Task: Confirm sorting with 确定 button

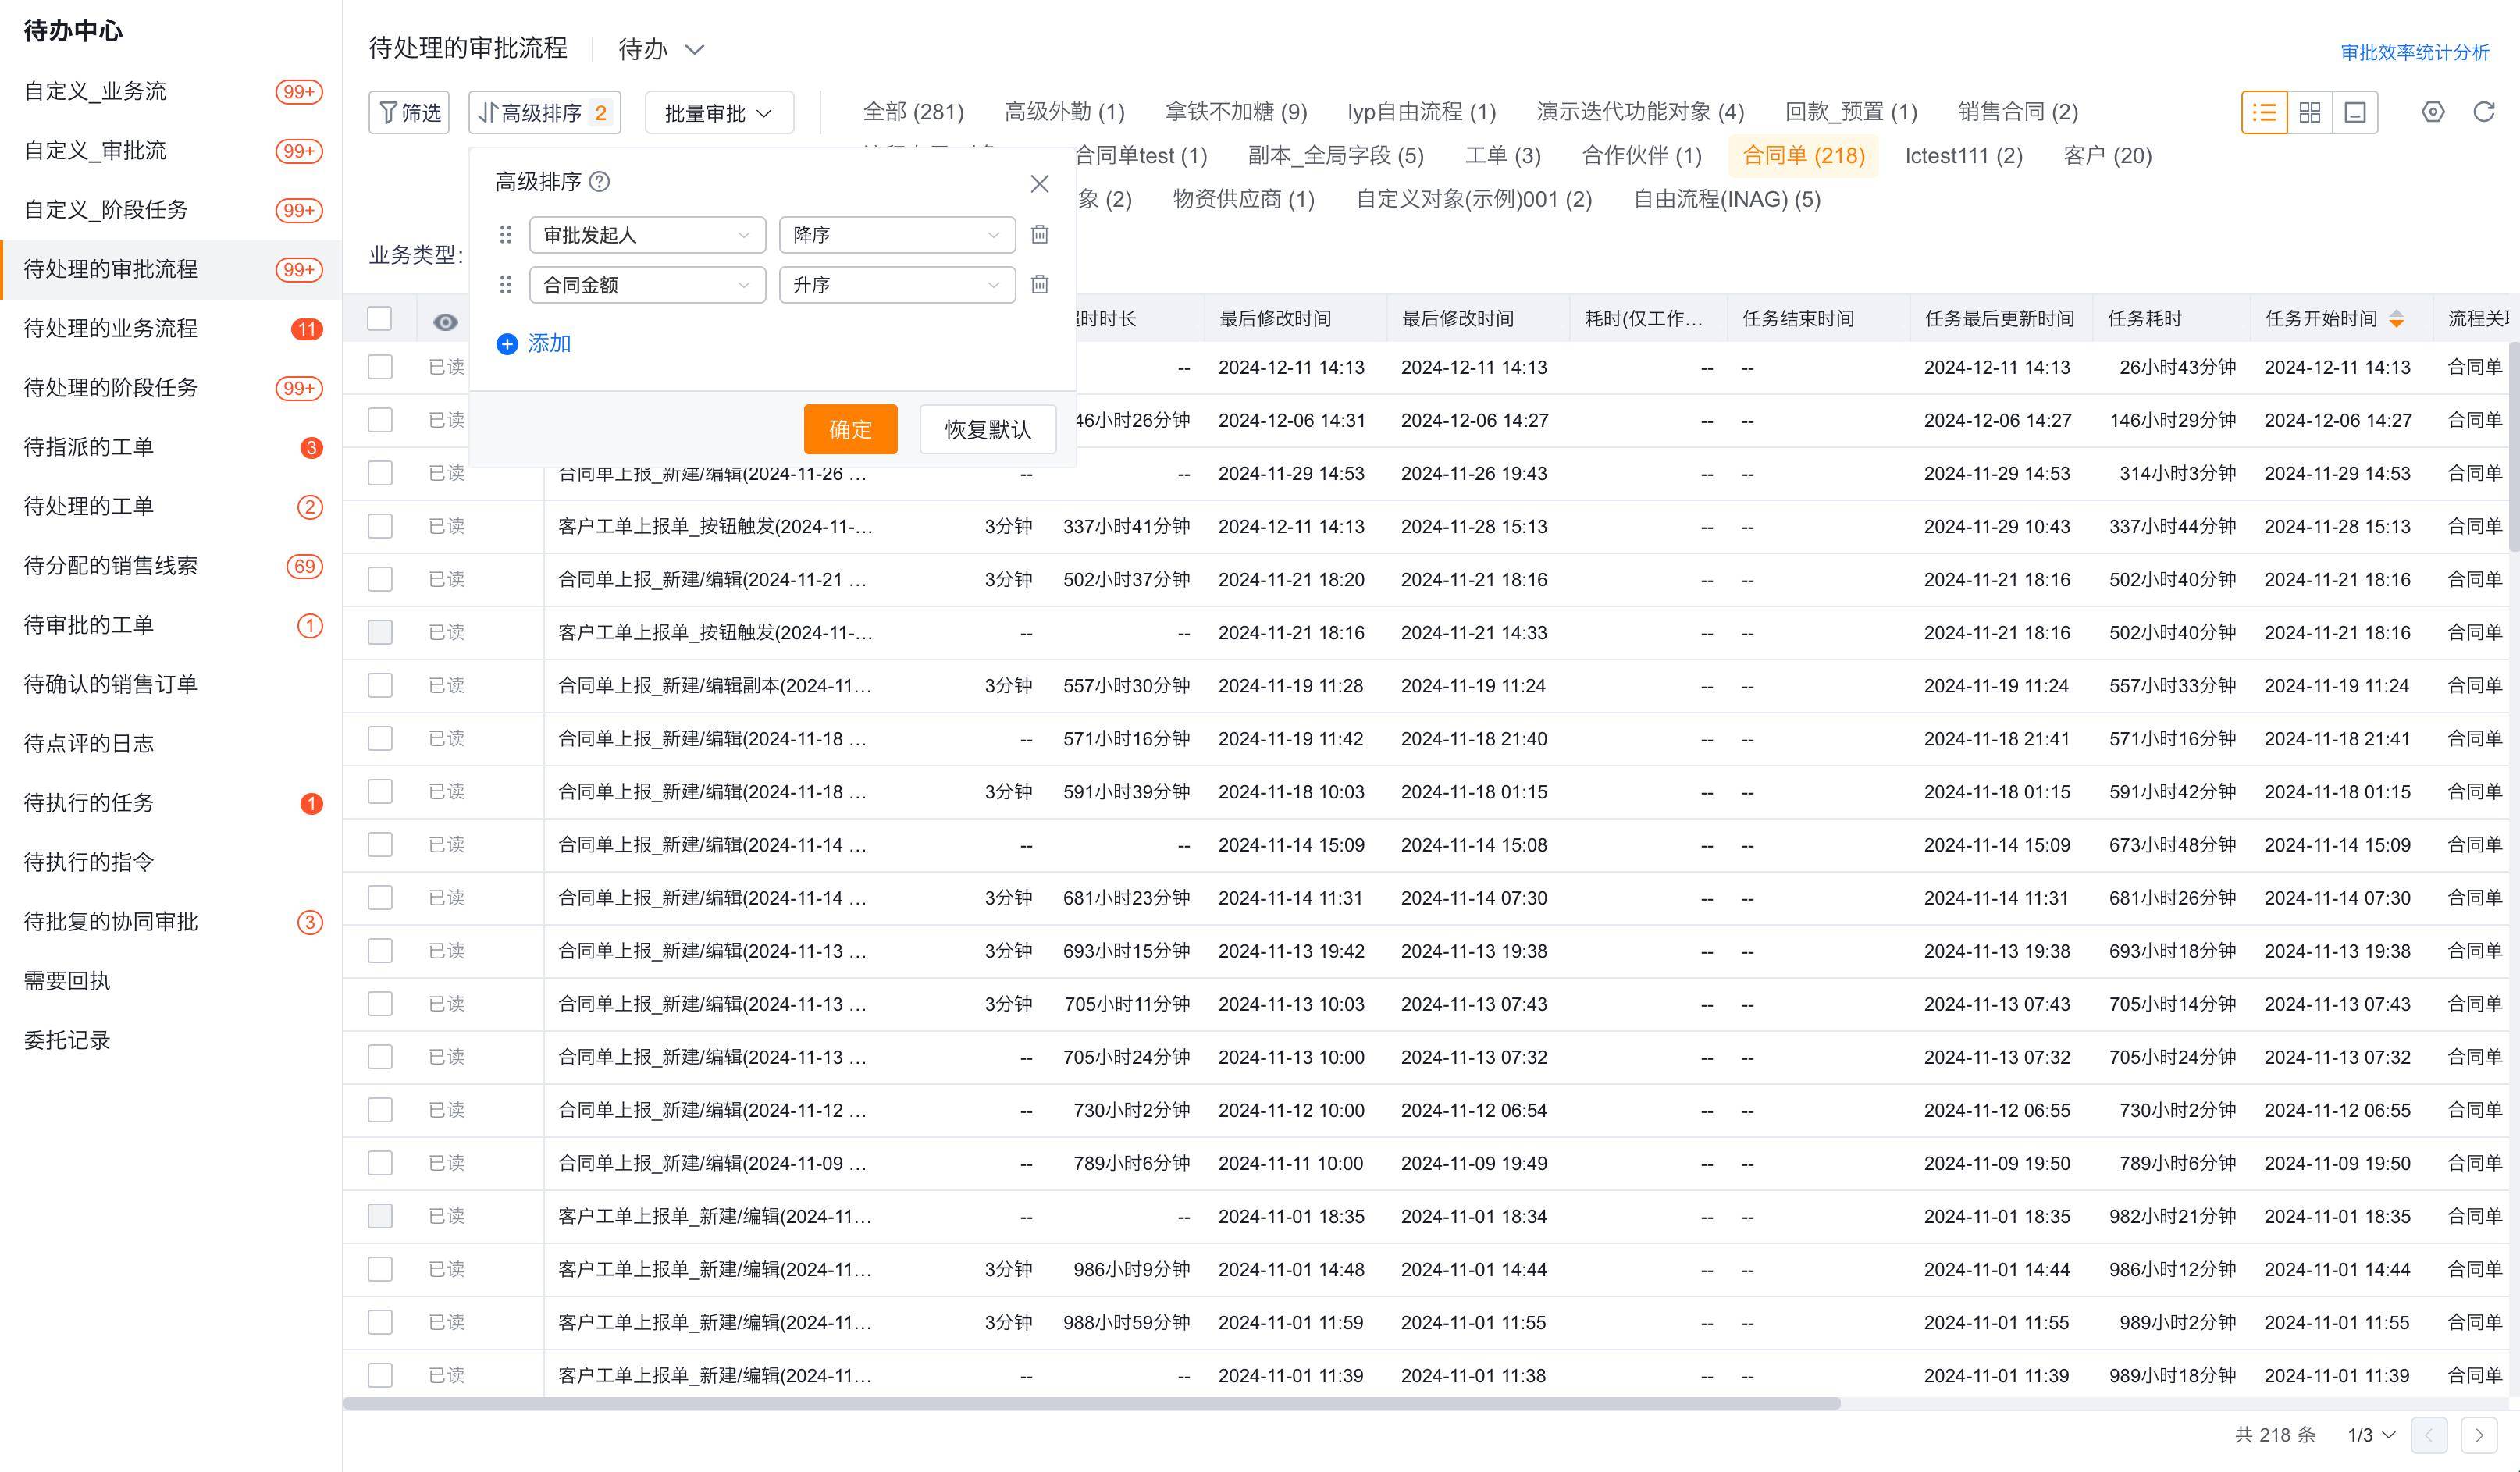Action: click(849, 429)
